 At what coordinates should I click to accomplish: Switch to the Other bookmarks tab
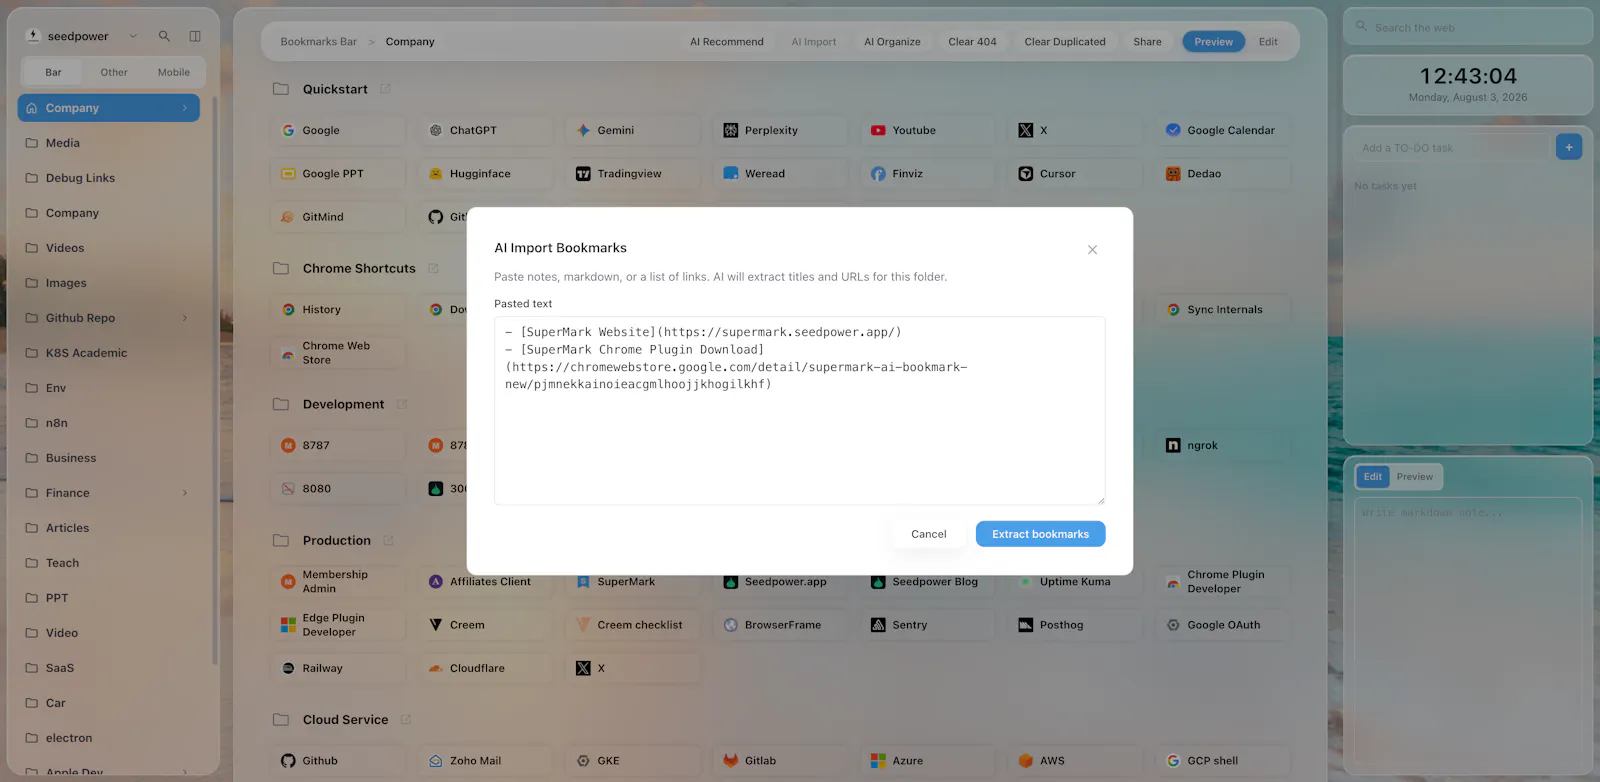coord(114,72)
